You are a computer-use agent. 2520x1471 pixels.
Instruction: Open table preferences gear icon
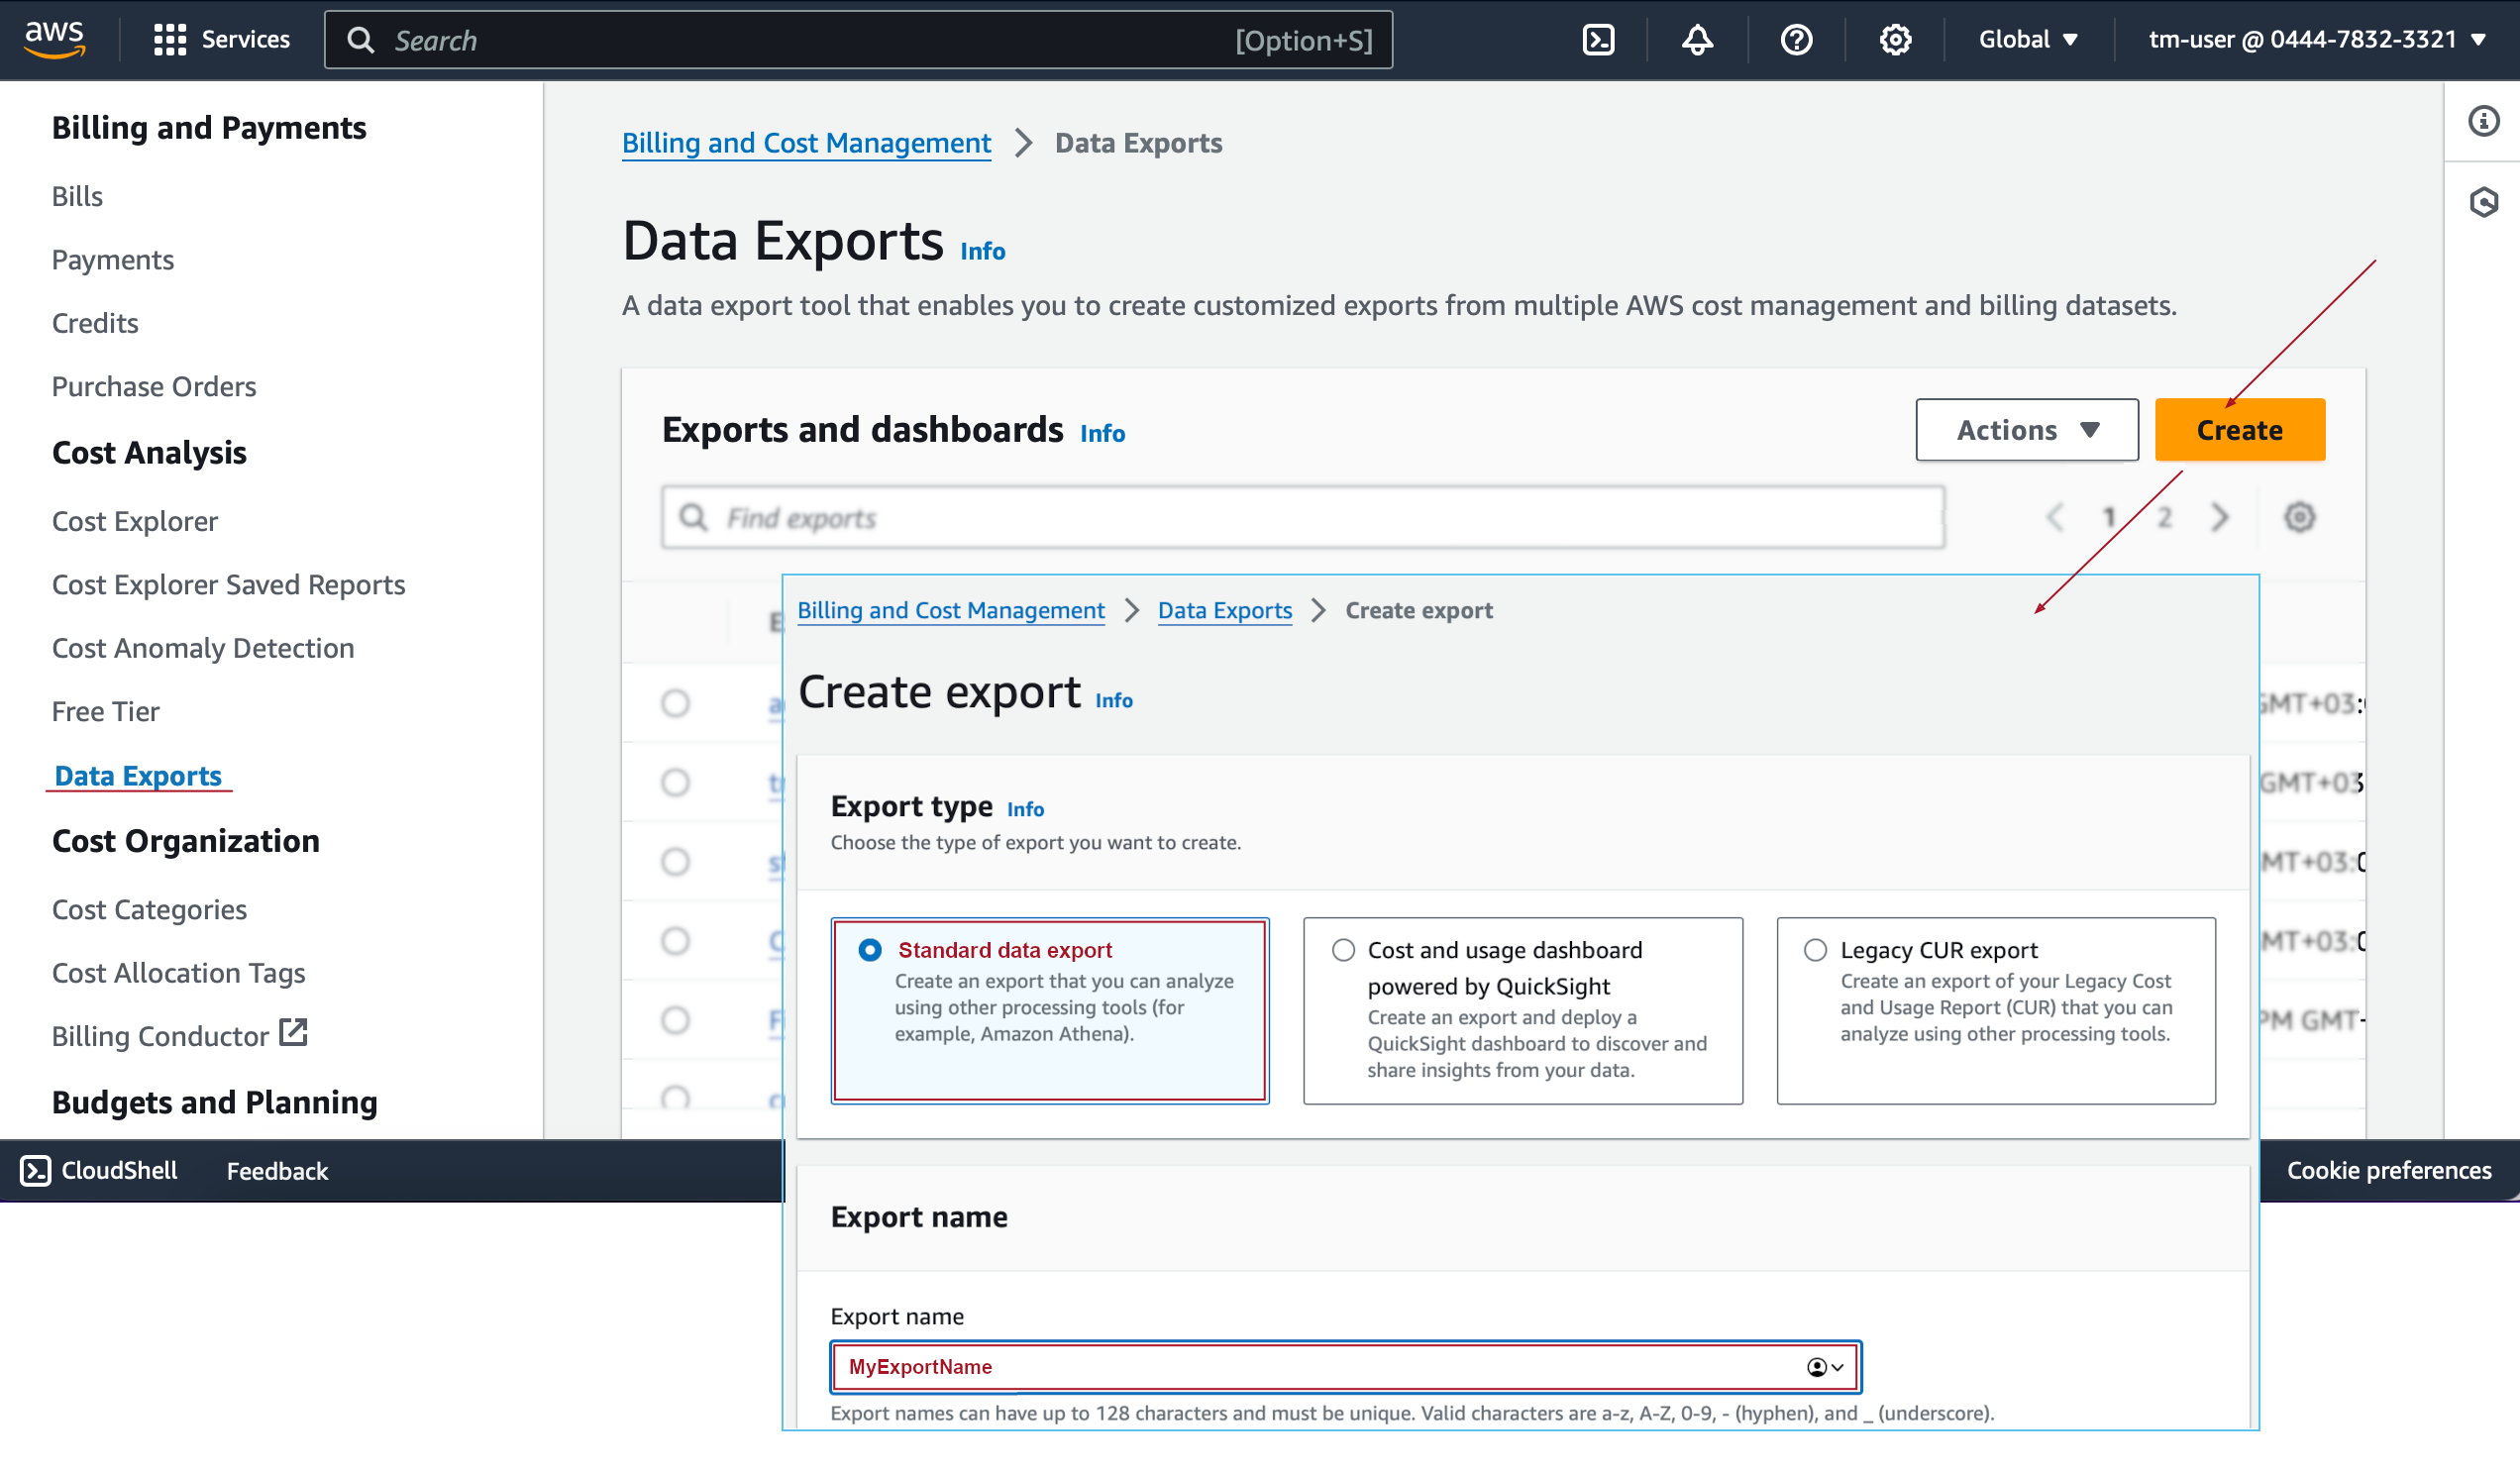[2299, 517]
